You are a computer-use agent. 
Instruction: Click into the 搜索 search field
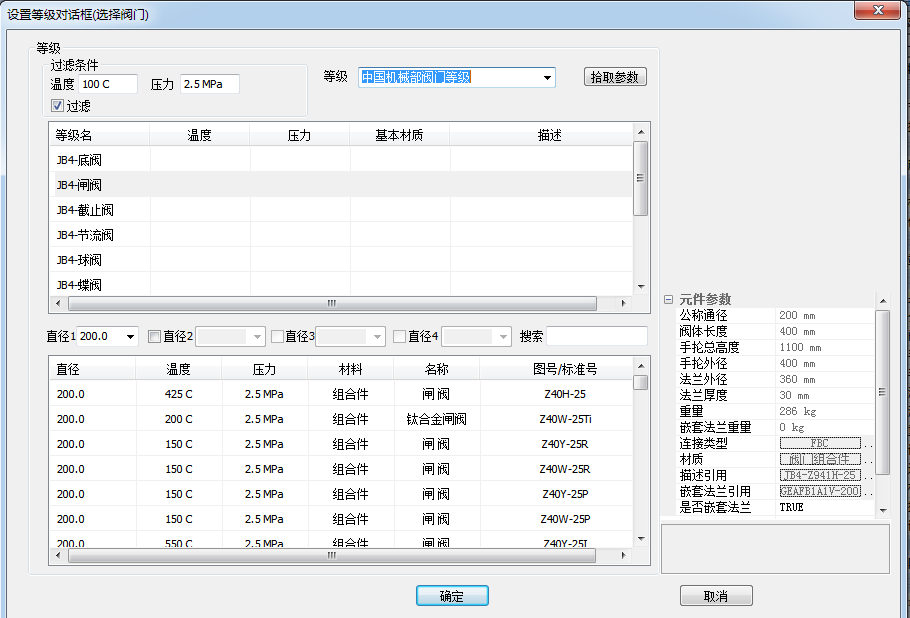pyautogui.click(x=596, y=337)
